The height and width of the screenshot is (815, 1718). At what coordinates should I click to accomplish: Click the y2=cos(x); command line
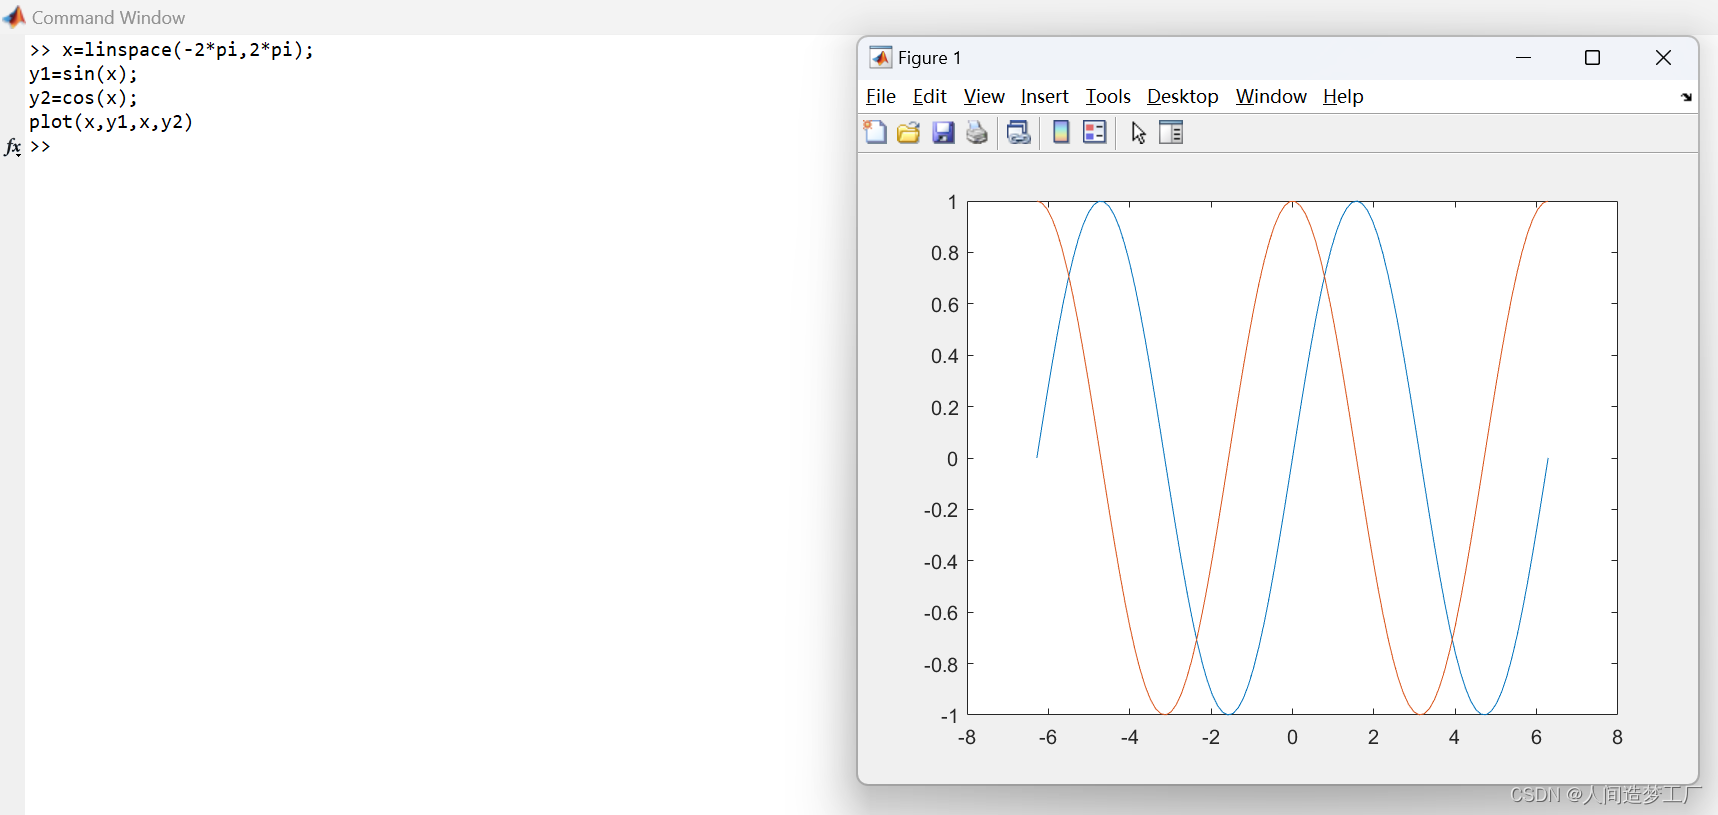[84, 98]
